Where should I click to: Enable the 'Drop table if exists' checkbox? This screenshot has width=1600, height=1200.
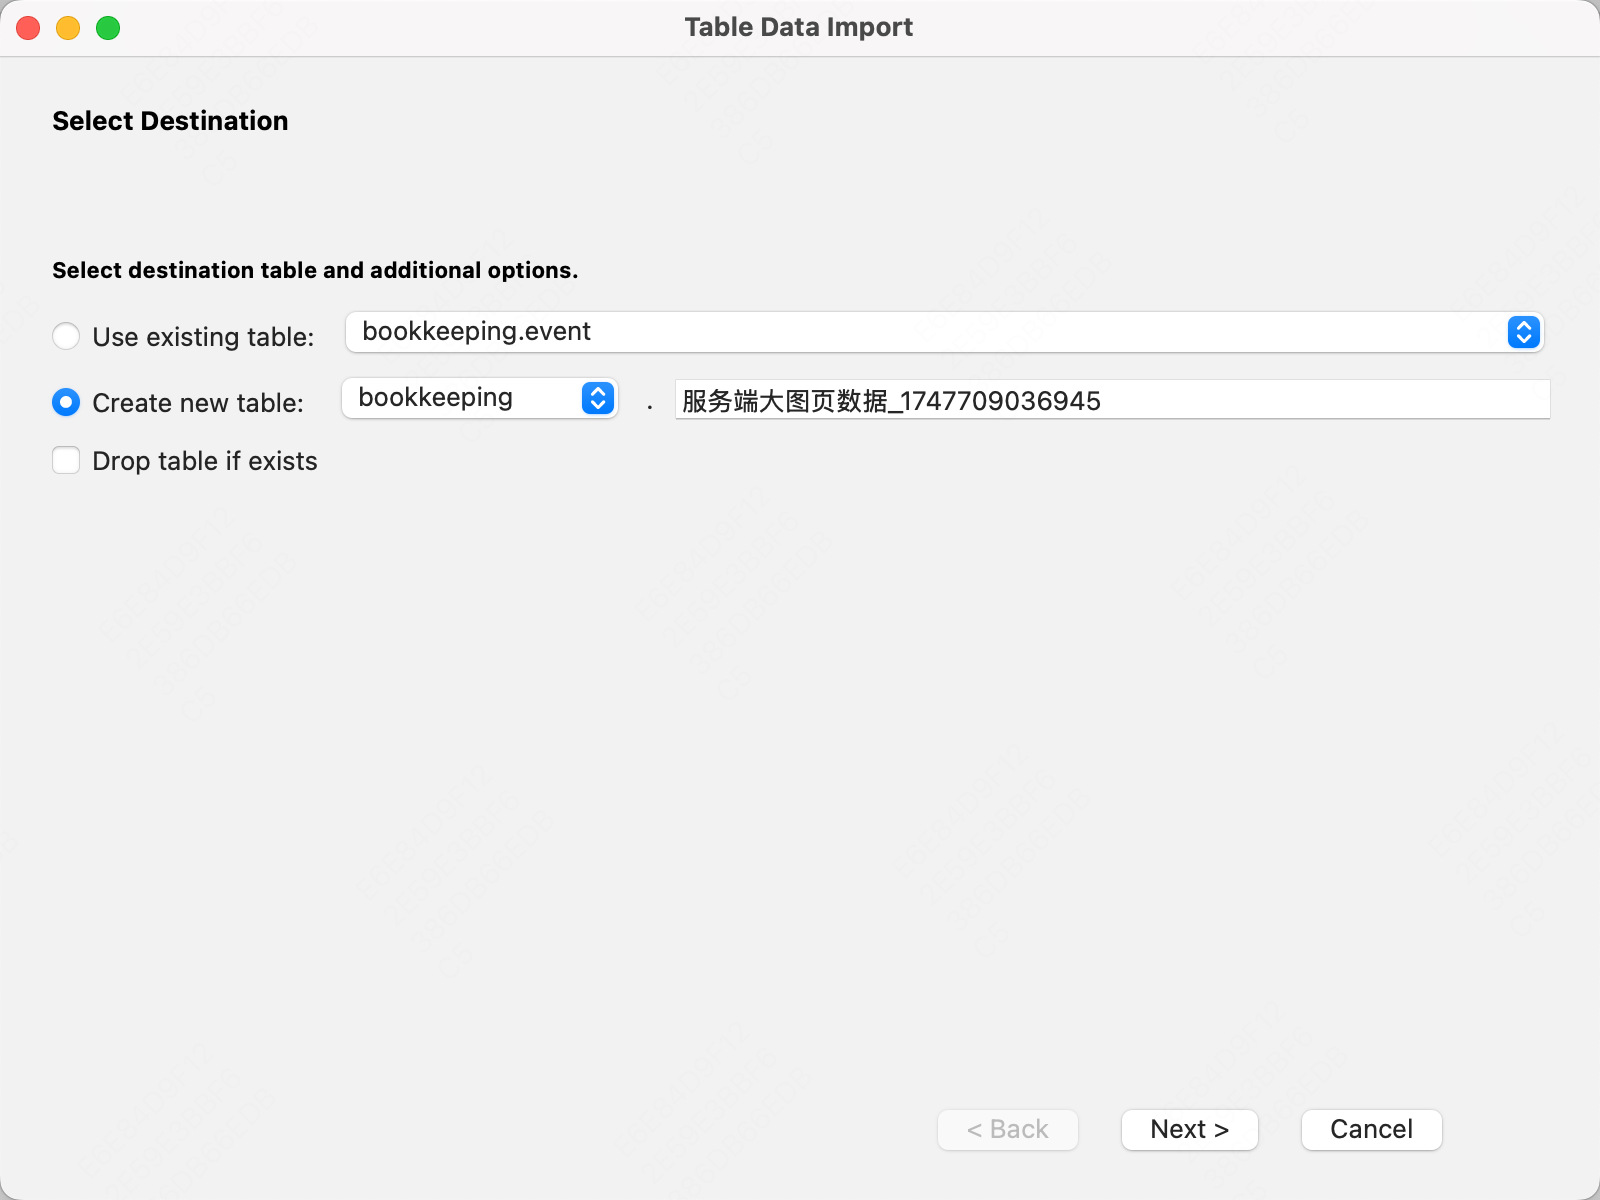click(66, 460)
